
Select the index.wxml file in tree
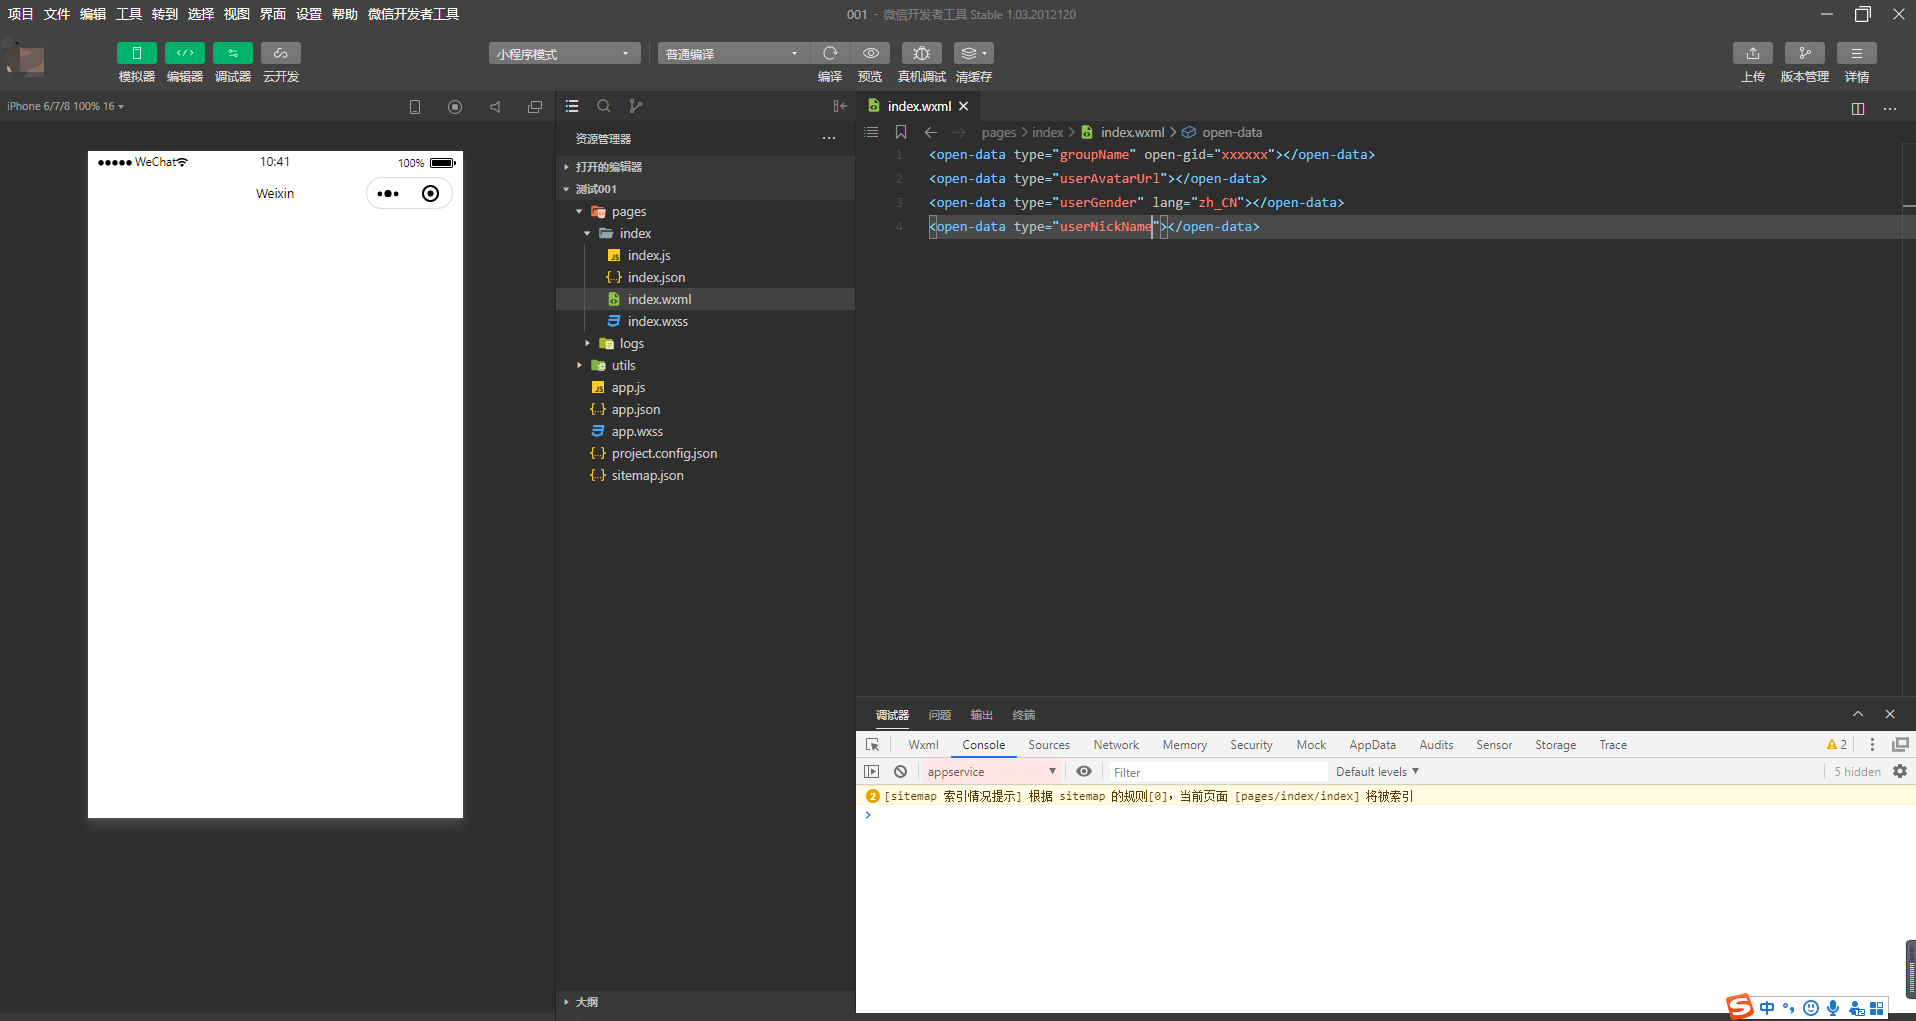coord(705,299)
